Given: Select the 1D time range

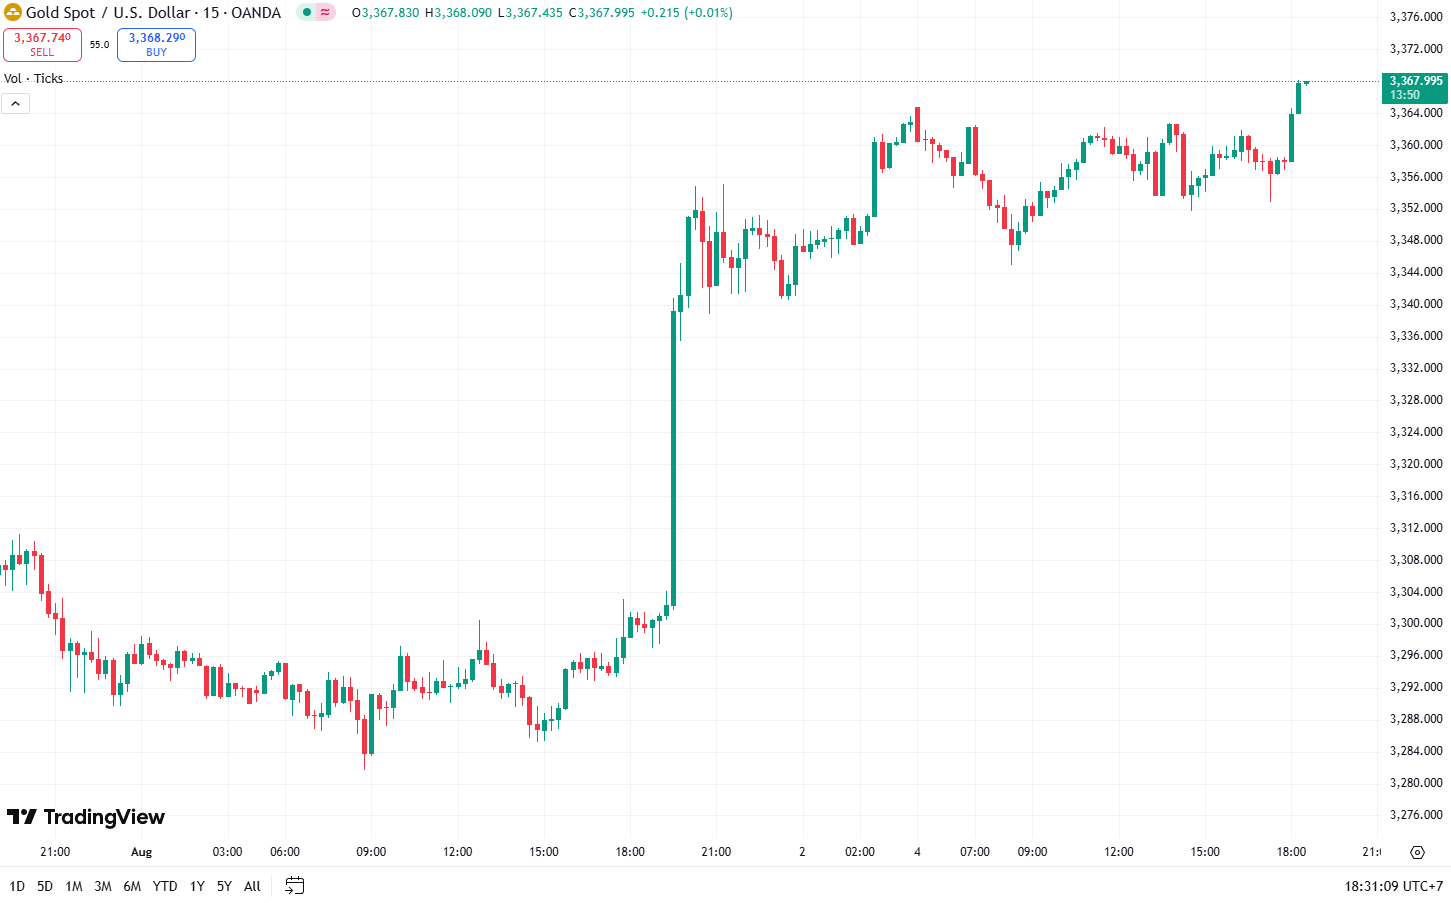Looking at the screenshot, I should coord(17,886).
